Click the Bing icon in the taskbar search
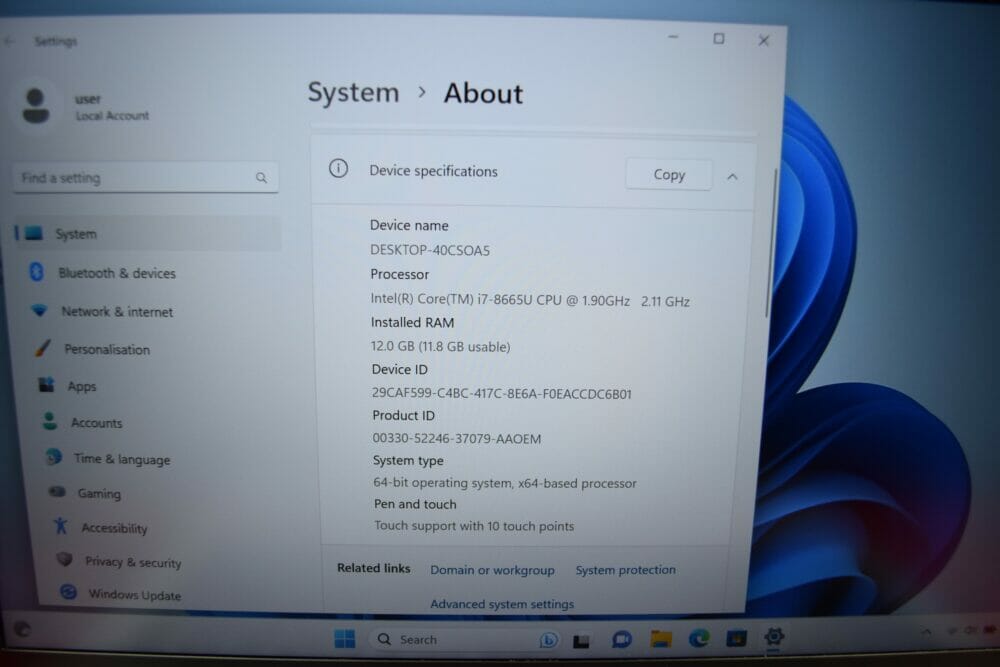This screenshot has height=667, width=1000. tap(548, 640)
